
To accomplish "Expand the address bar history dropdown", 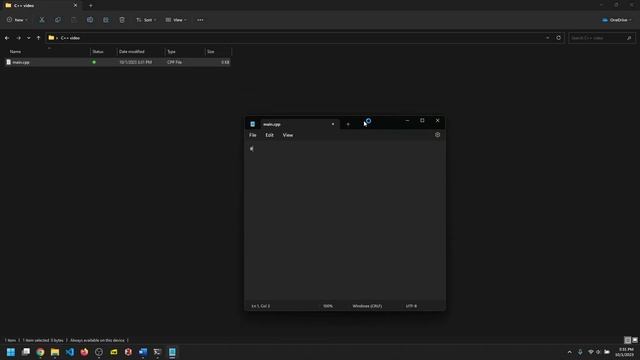I will click(547, 38).
